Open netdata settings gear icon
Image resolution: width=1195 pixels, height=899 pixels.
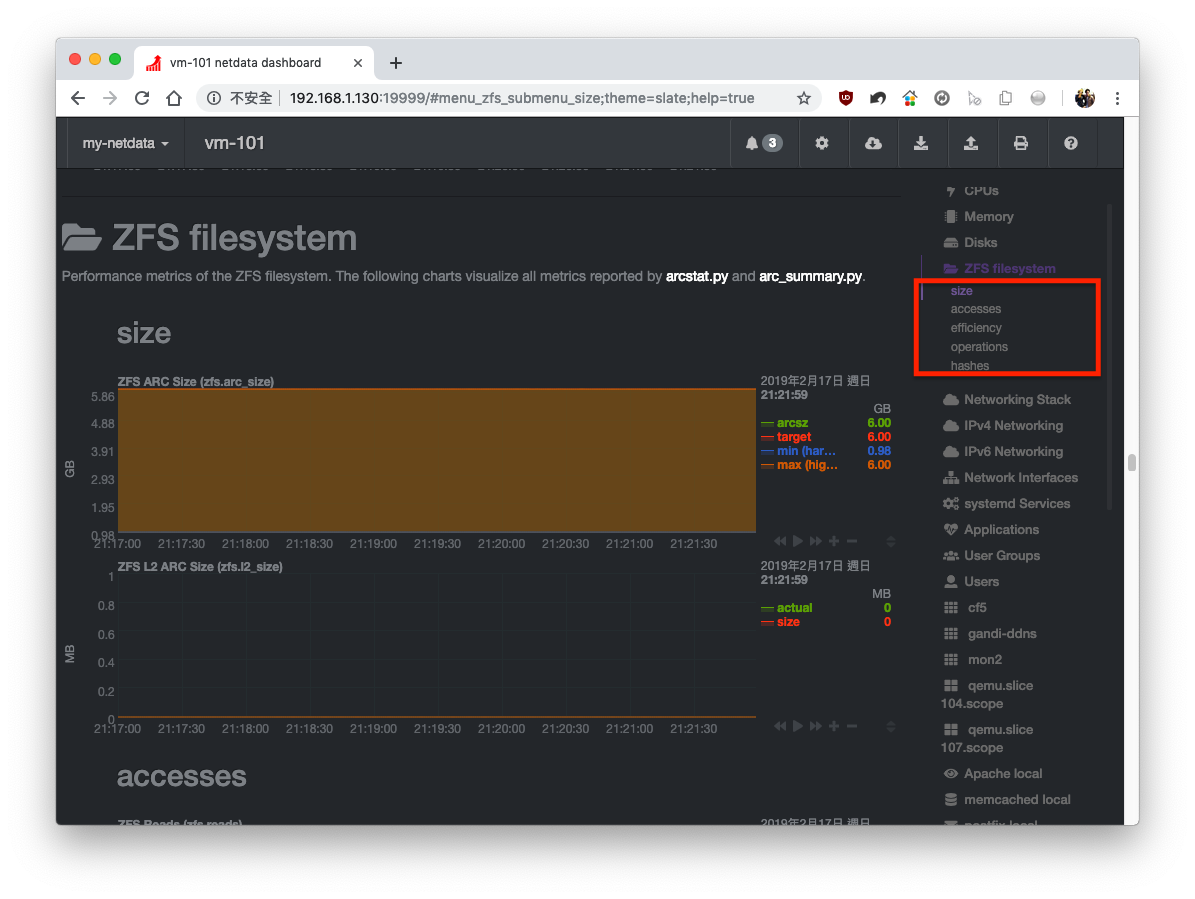pos(822,143)
